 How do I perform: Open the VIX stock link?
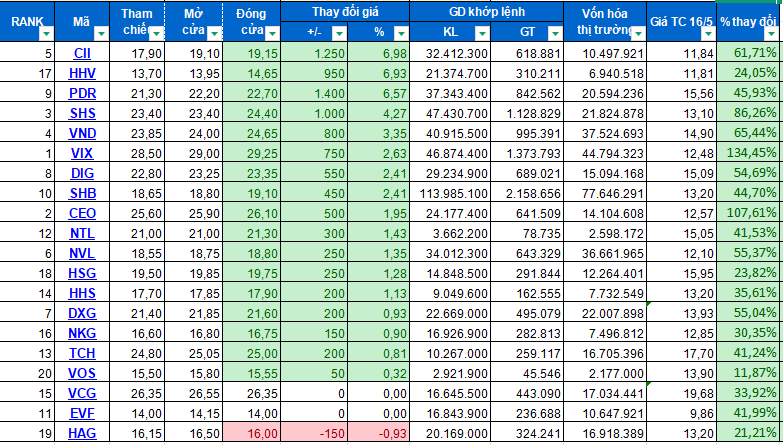[82, 153]
